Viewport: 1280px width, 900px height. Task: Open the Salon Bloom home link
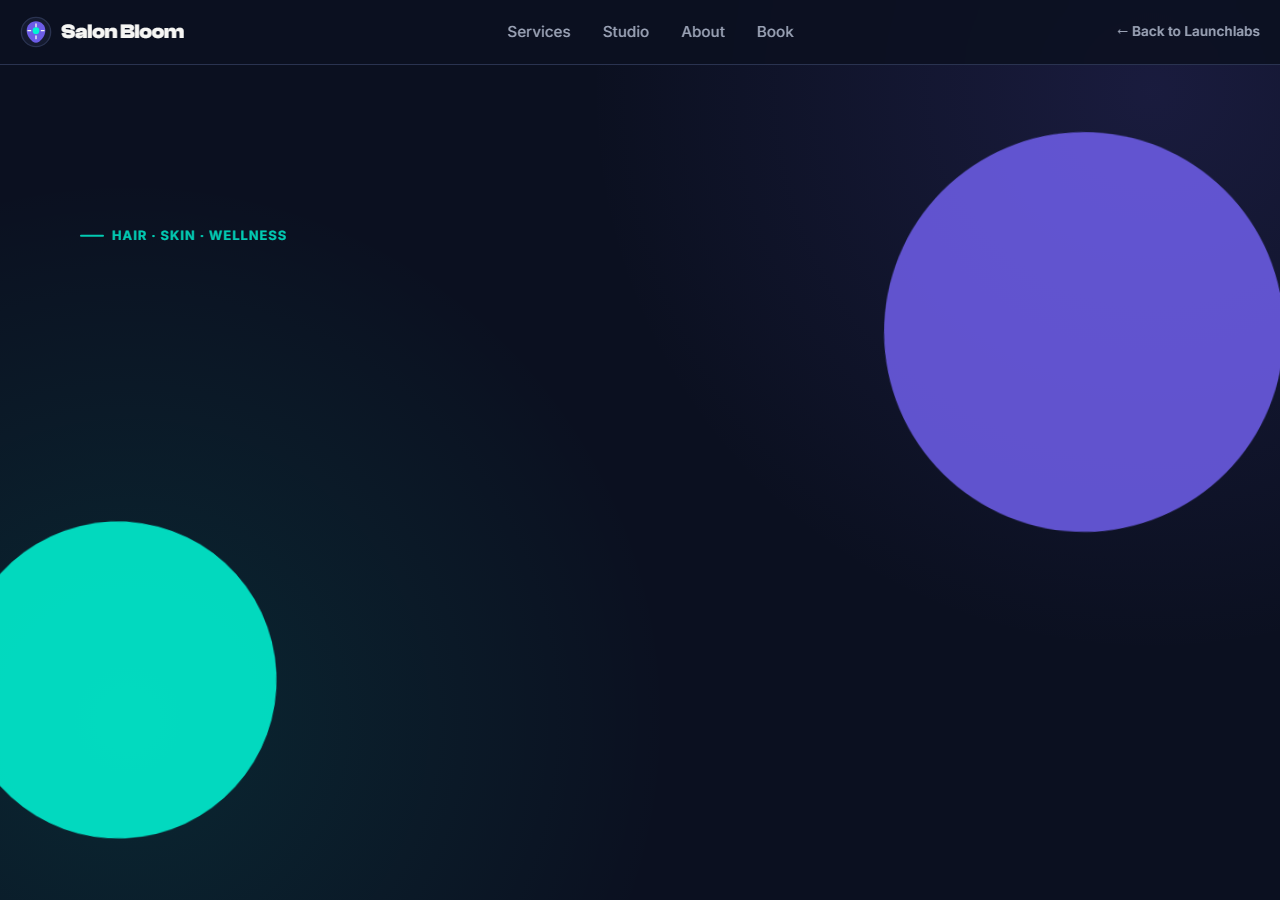(102, 32)
